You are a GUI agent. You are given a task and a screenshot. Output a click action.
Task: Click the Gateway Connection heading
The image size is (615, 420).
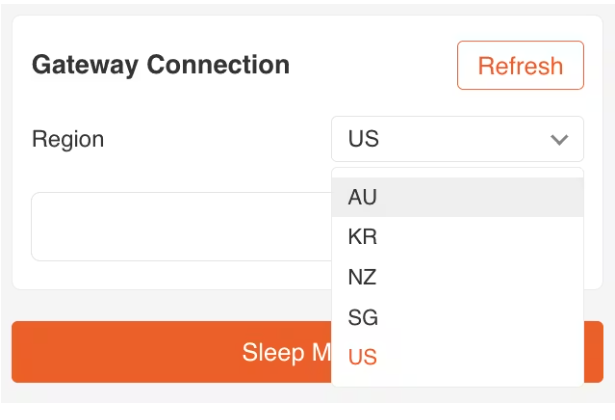pyautogui.click(x=161, y=65)
